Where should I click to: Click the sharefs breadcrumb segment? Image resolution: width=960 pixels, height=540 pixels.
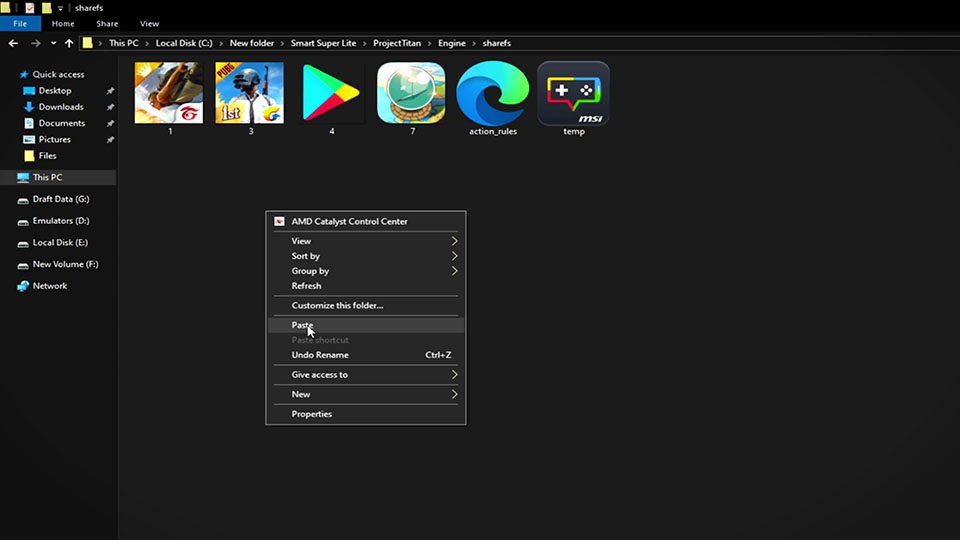point(497,43)
